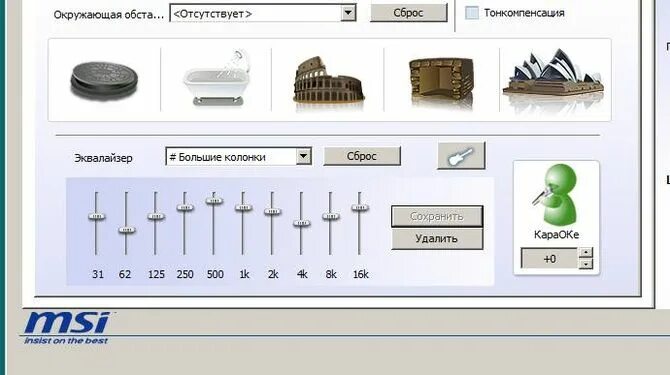Click the 4k equalizer slider handle

click(301, 223)
